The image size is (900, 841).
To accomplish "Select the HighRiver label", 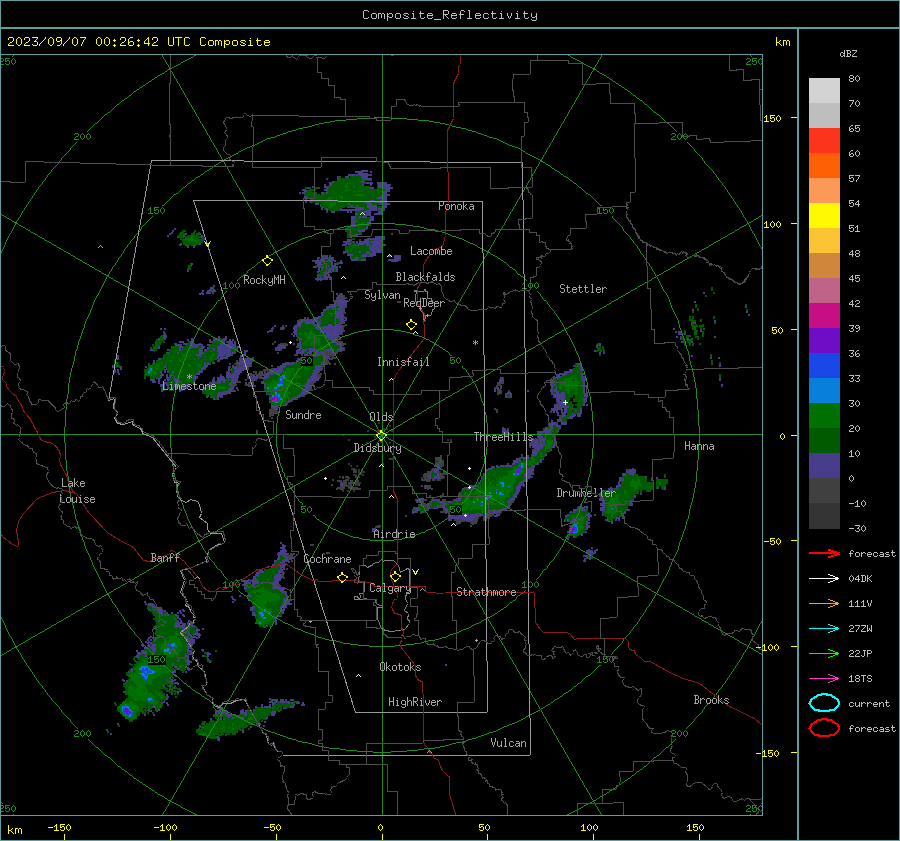I will click(x=415, y=702).
